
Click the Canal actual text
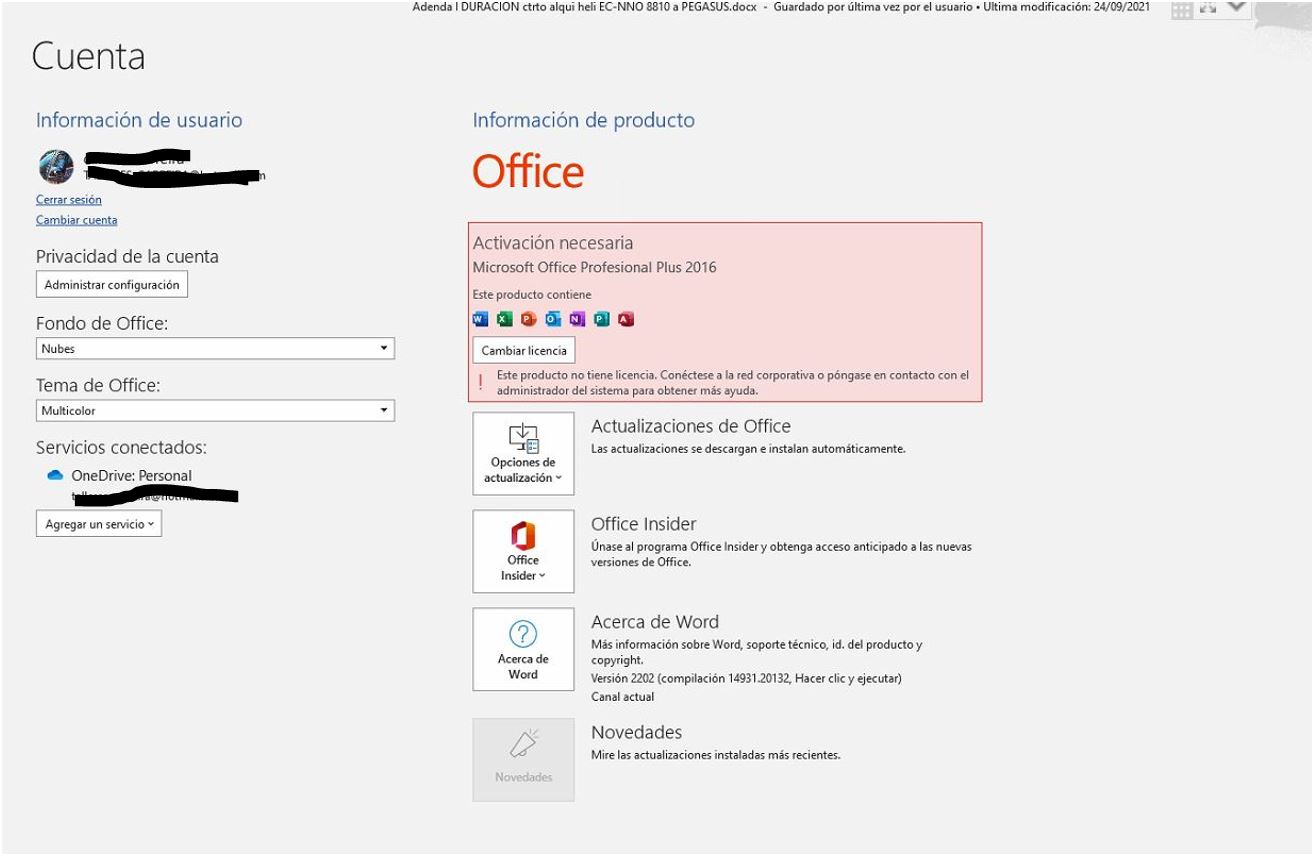[x=623, y=697]
